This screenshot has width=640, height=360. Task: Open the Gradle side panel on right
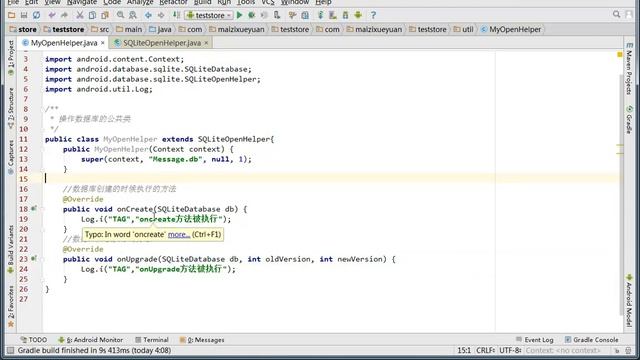tap(629, 120)
